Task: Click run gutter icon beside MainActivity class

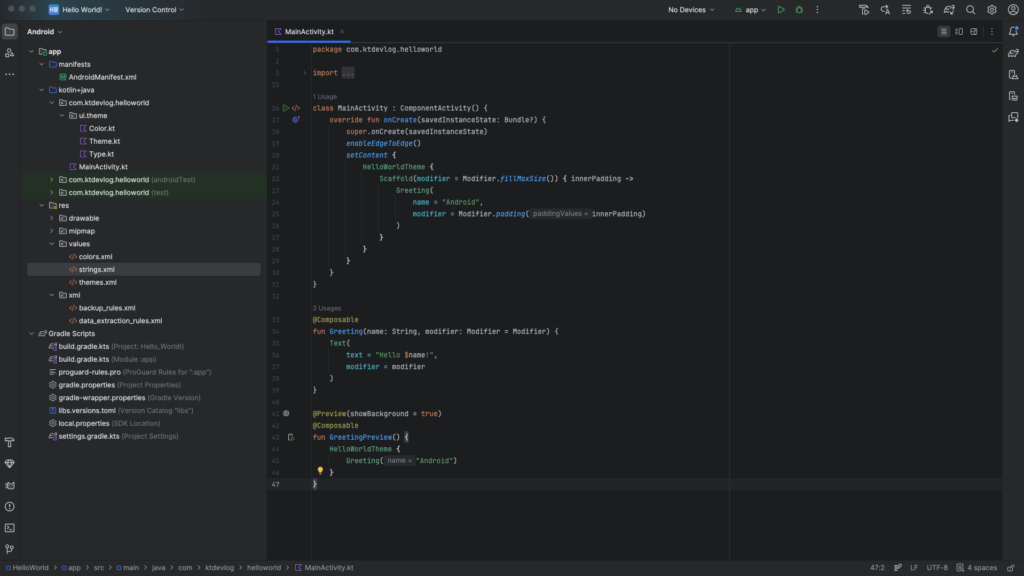Action: tap(285, 108)
